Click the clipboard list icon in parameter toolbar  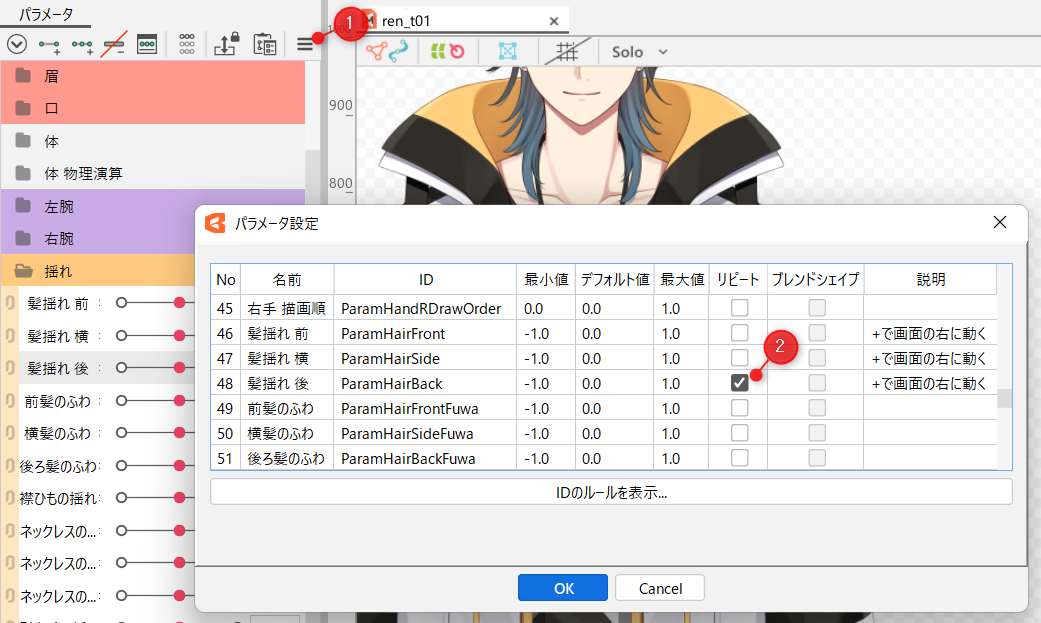click(x=265, y=44)
